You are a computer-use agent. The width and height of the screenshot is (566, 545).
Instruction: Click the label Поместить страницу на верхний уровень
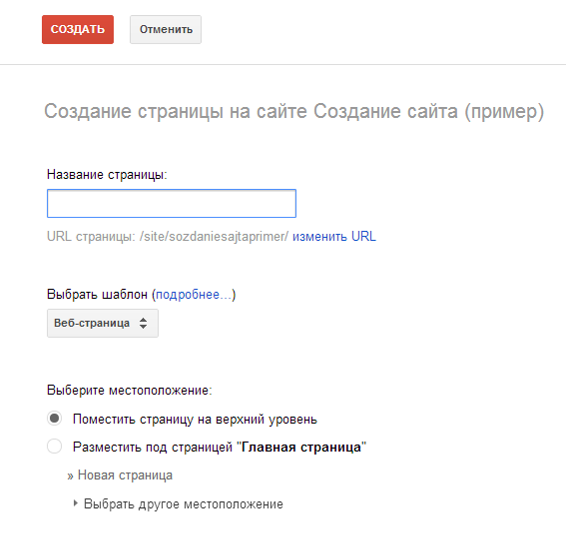click(x=195, y=419)
